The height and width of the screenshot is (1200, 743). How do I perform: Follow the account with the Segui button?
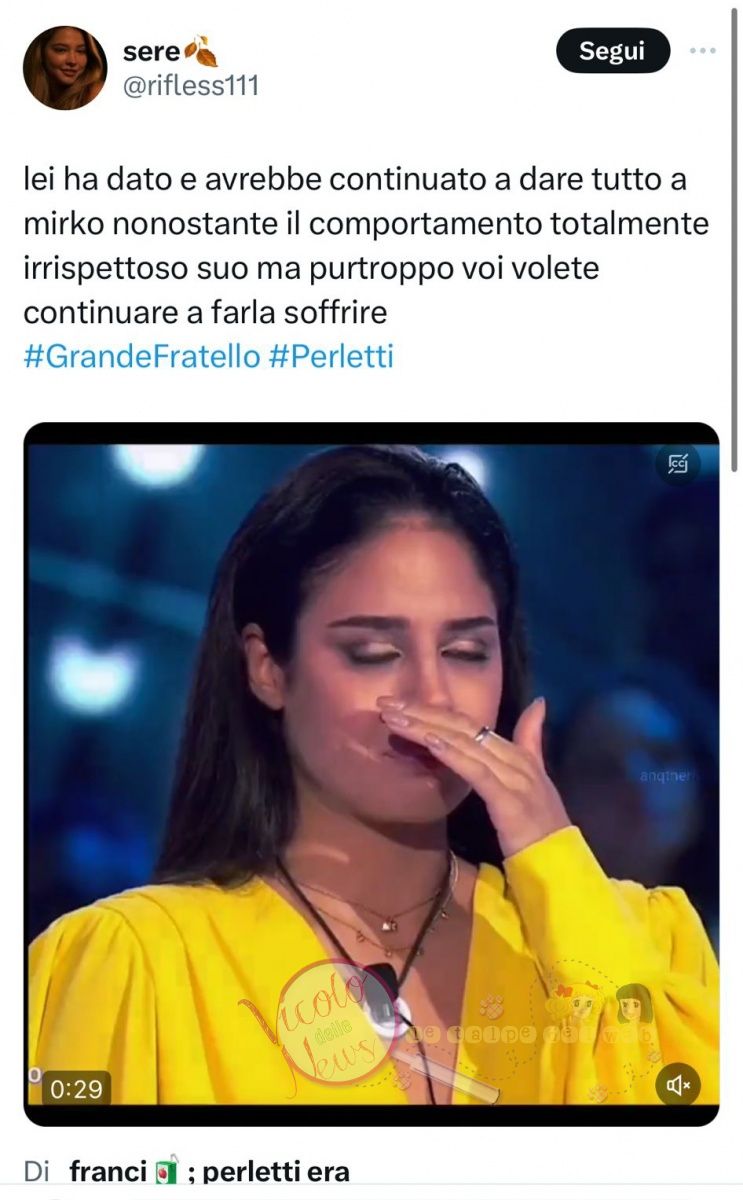point(612,50)
